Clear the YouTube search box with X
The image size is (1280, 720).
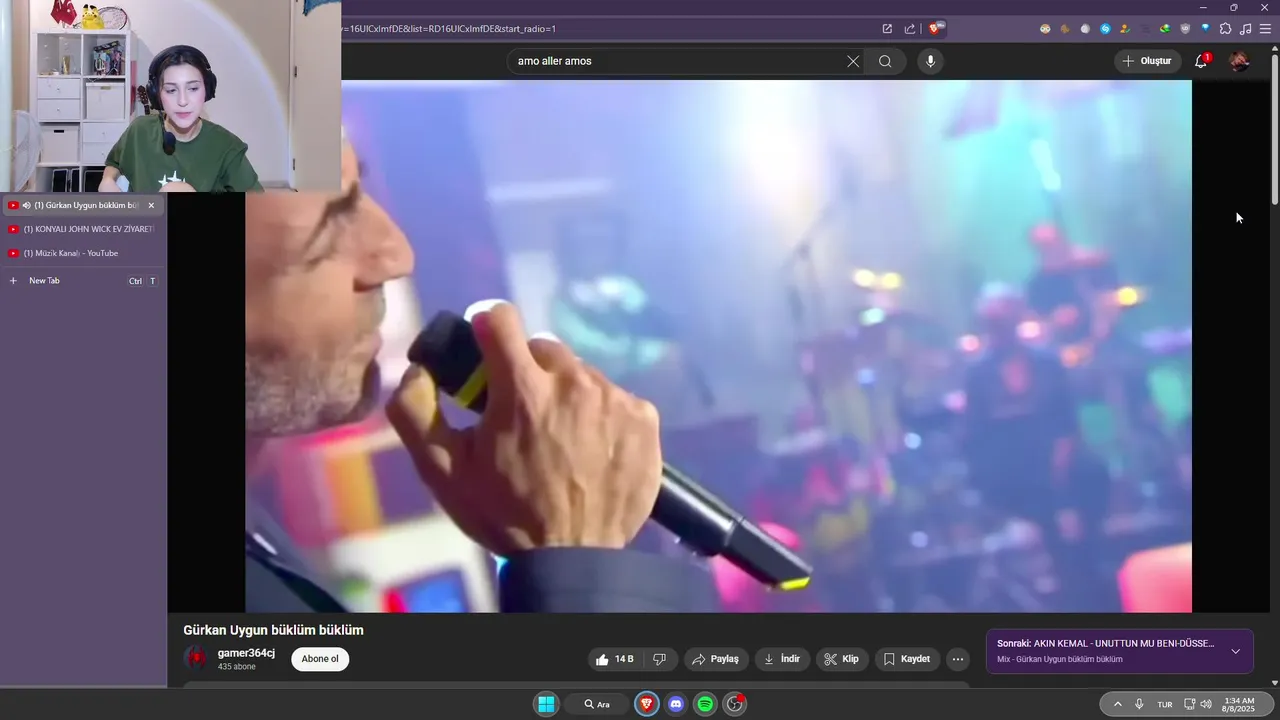[853, 61]
